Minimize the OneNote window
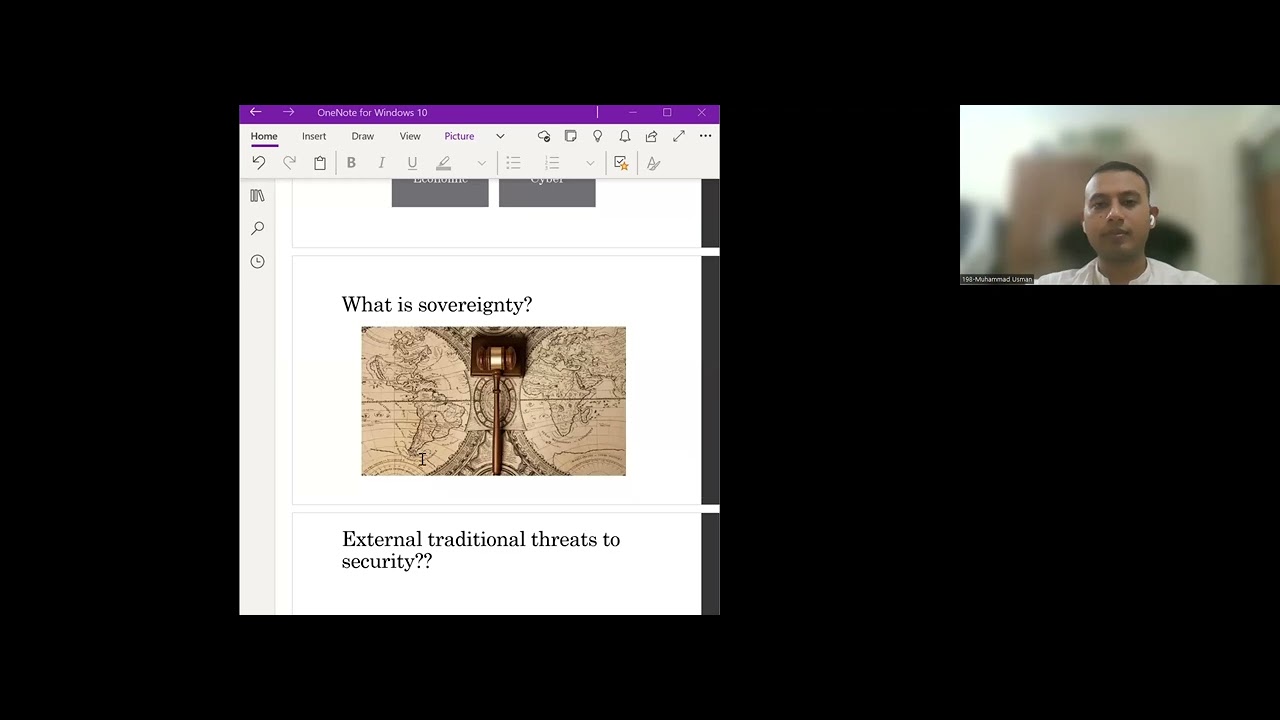 (x=633, y=112)
